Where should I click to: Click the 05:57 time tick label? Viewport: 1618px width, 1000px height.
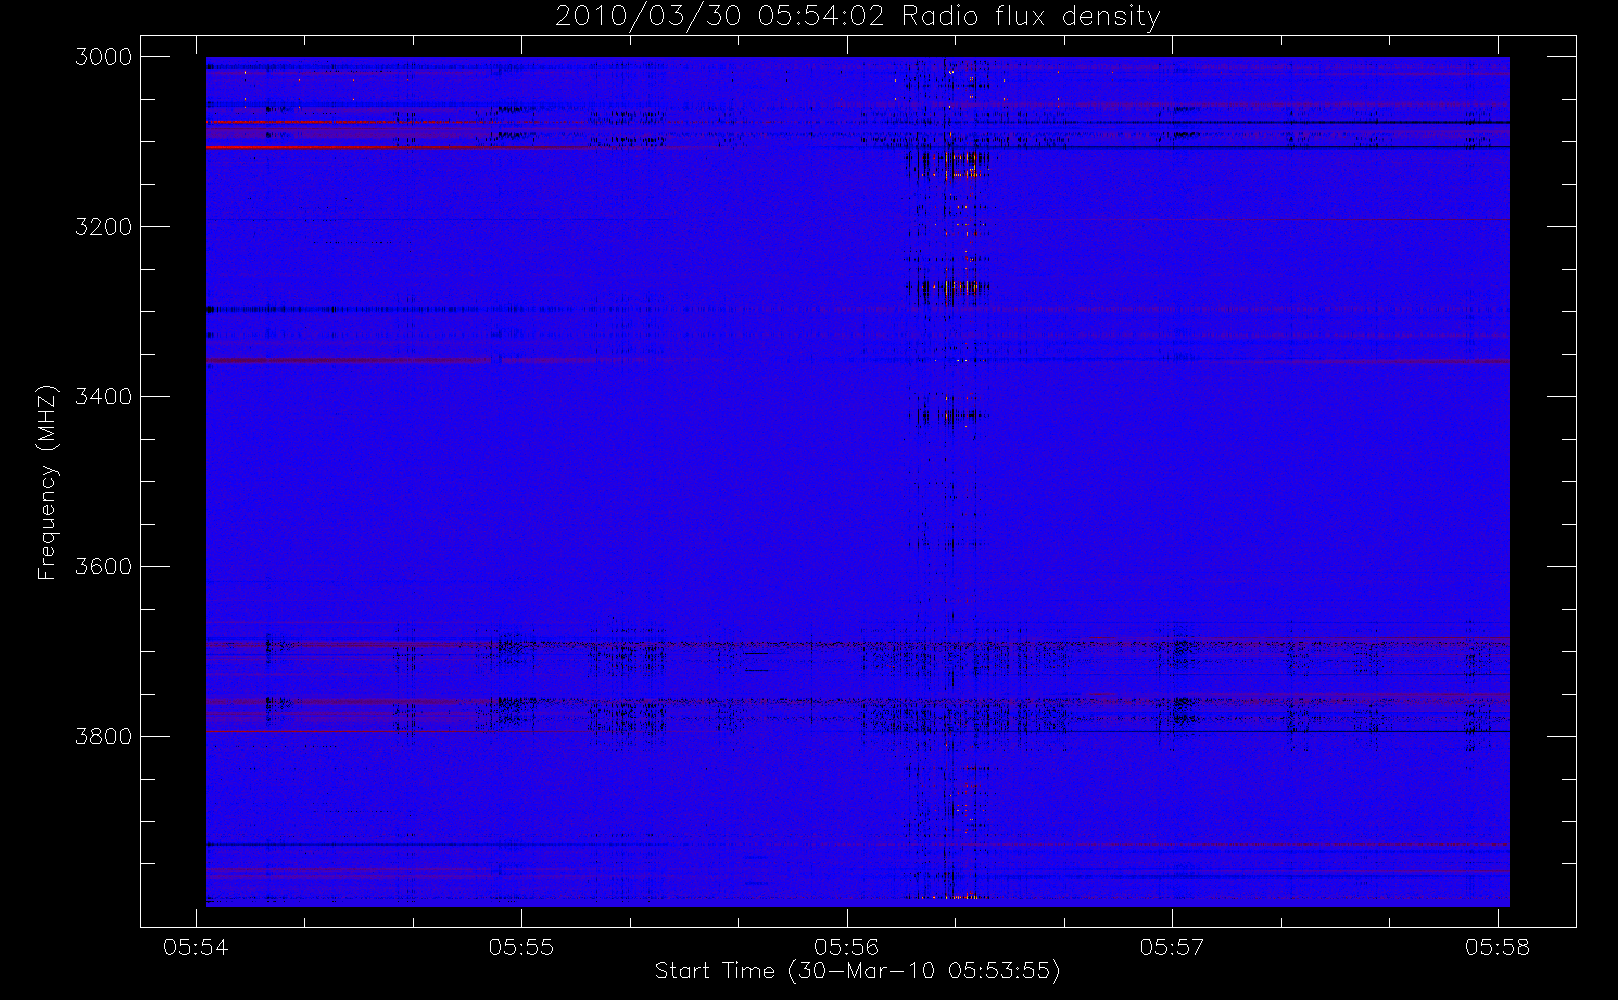coord(1172,947)
